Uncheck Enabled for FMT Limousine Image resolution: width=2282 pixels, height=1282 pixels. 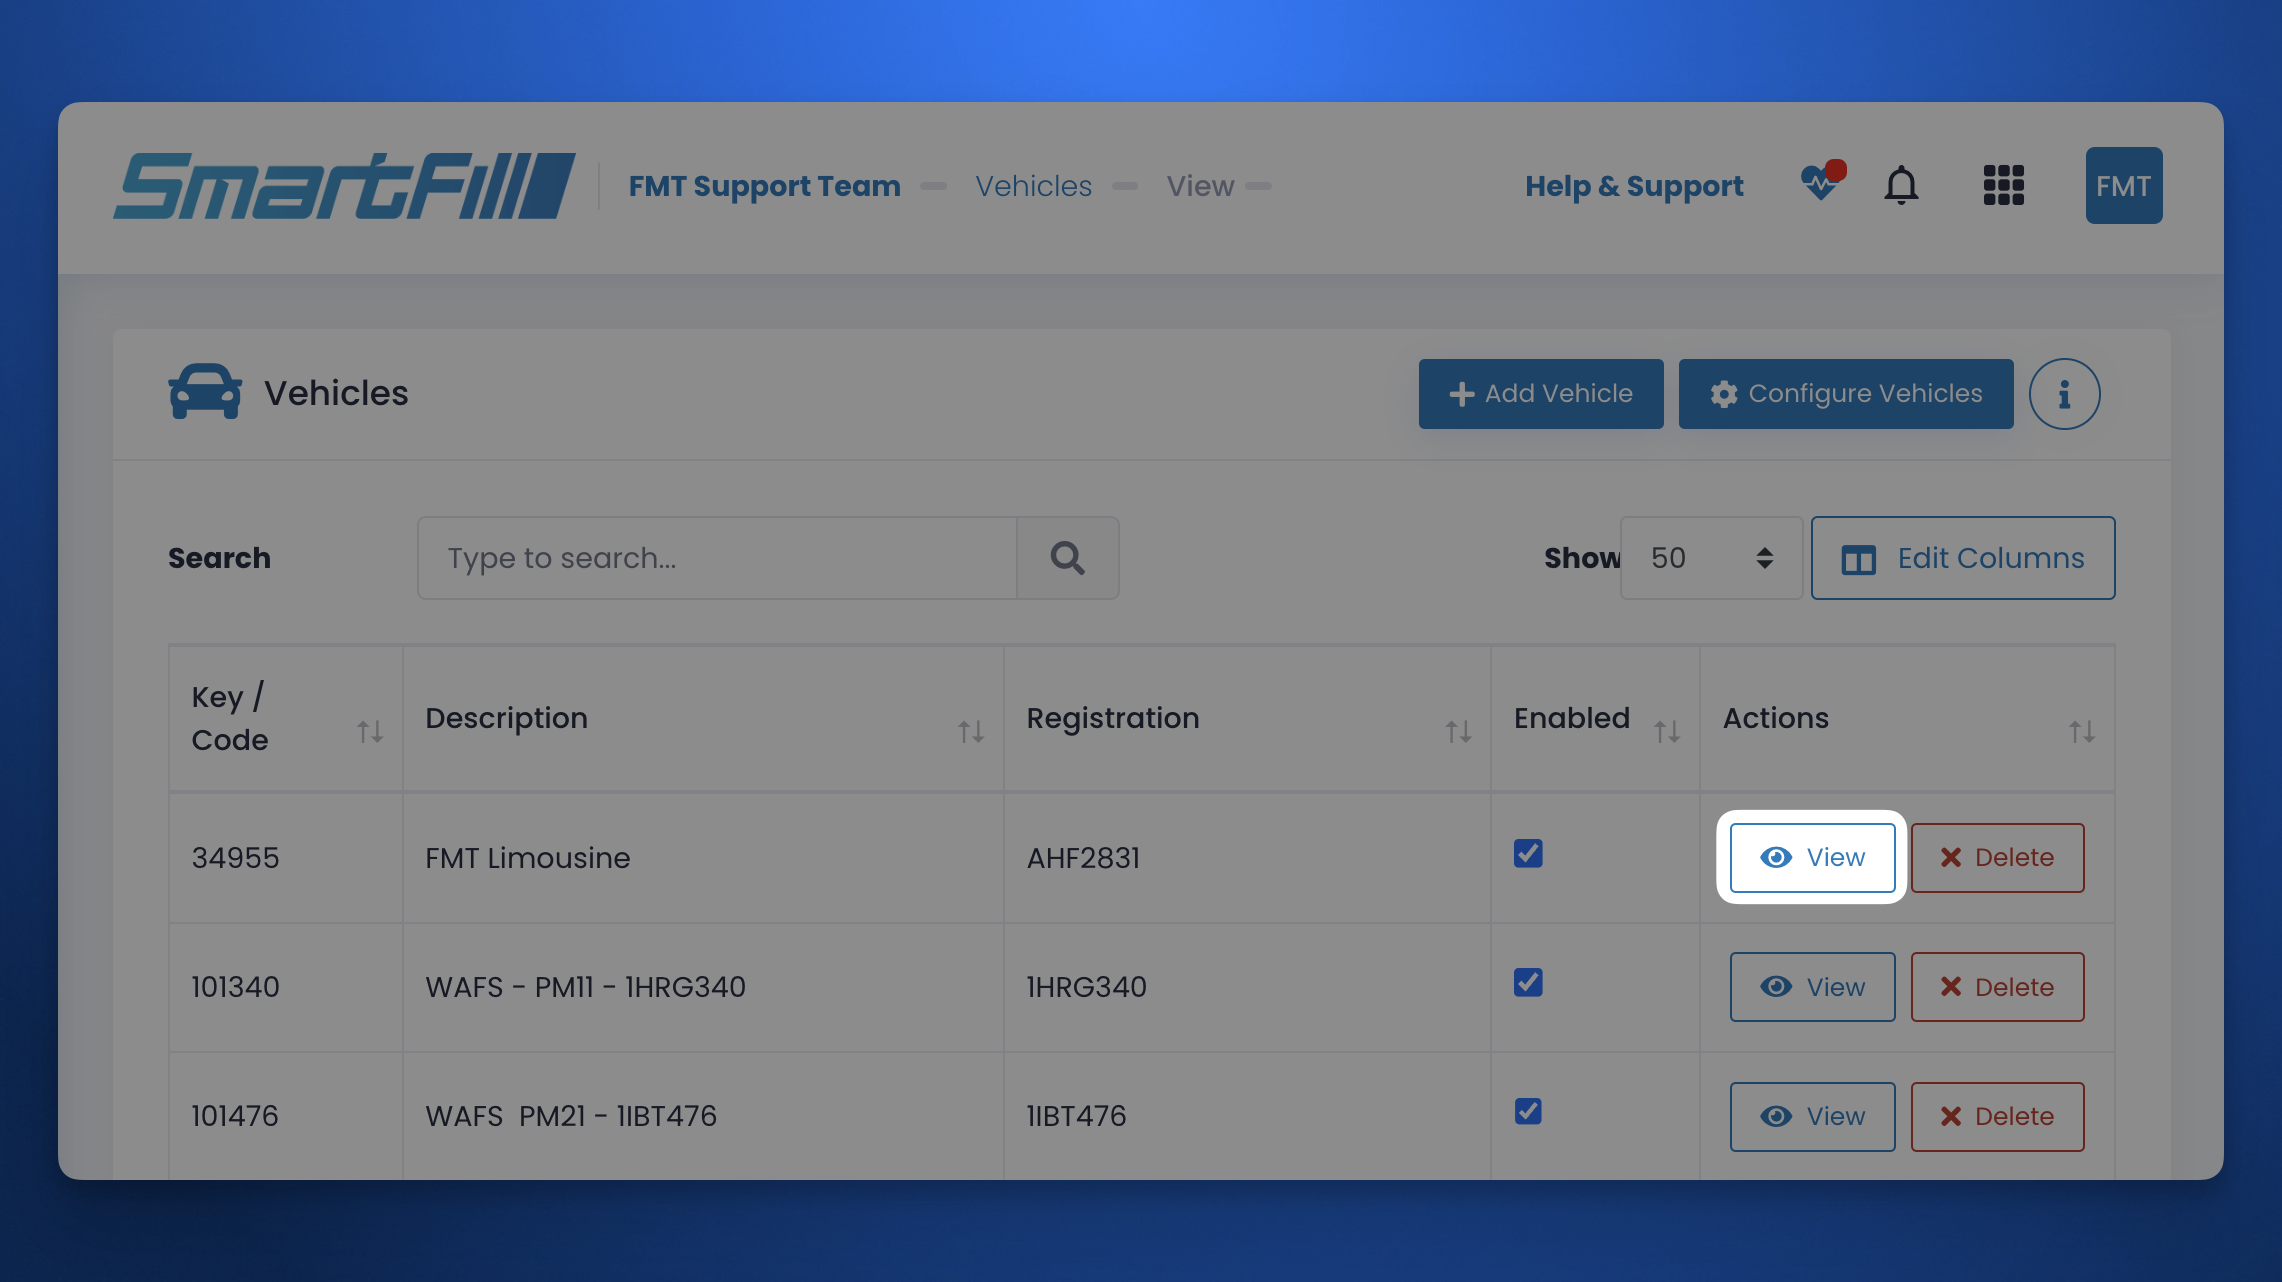tap(1528, 854)
